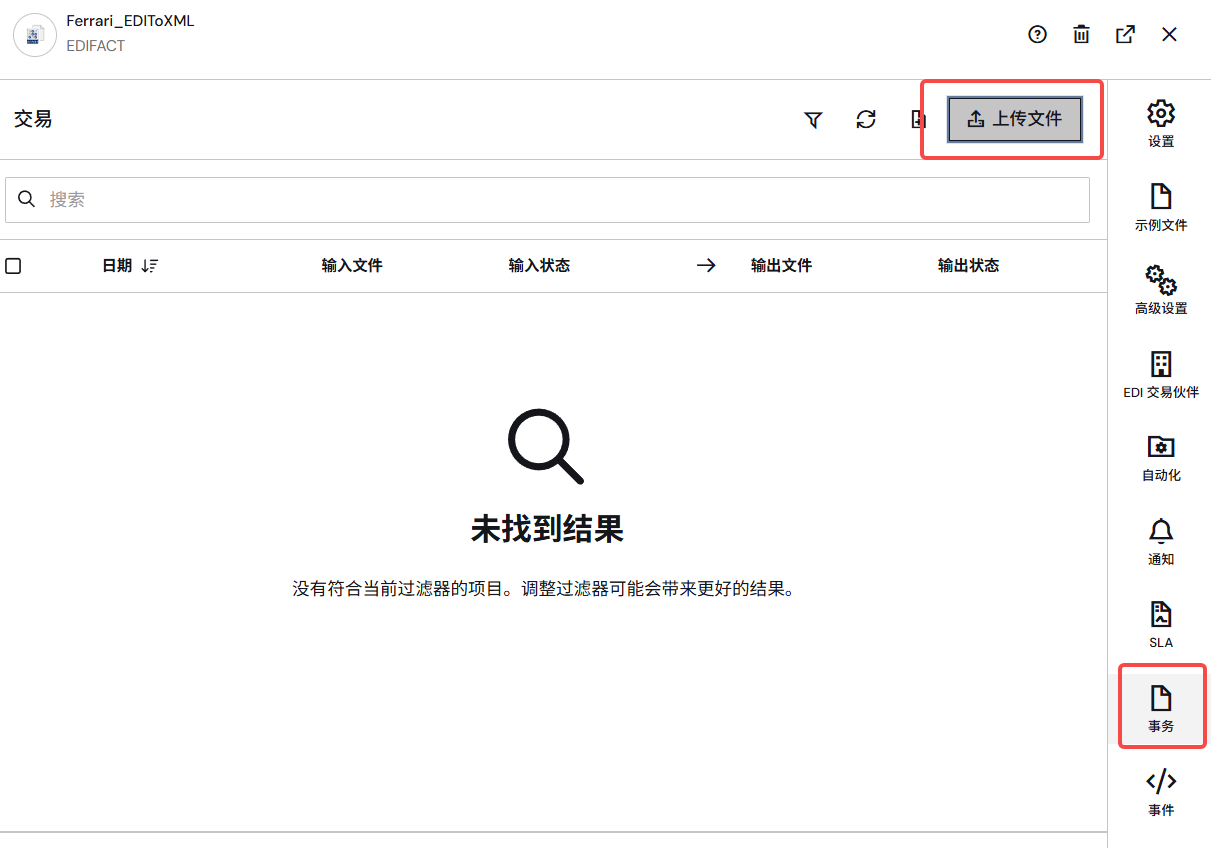Open the 通知 bell tab

point(1161,542)
